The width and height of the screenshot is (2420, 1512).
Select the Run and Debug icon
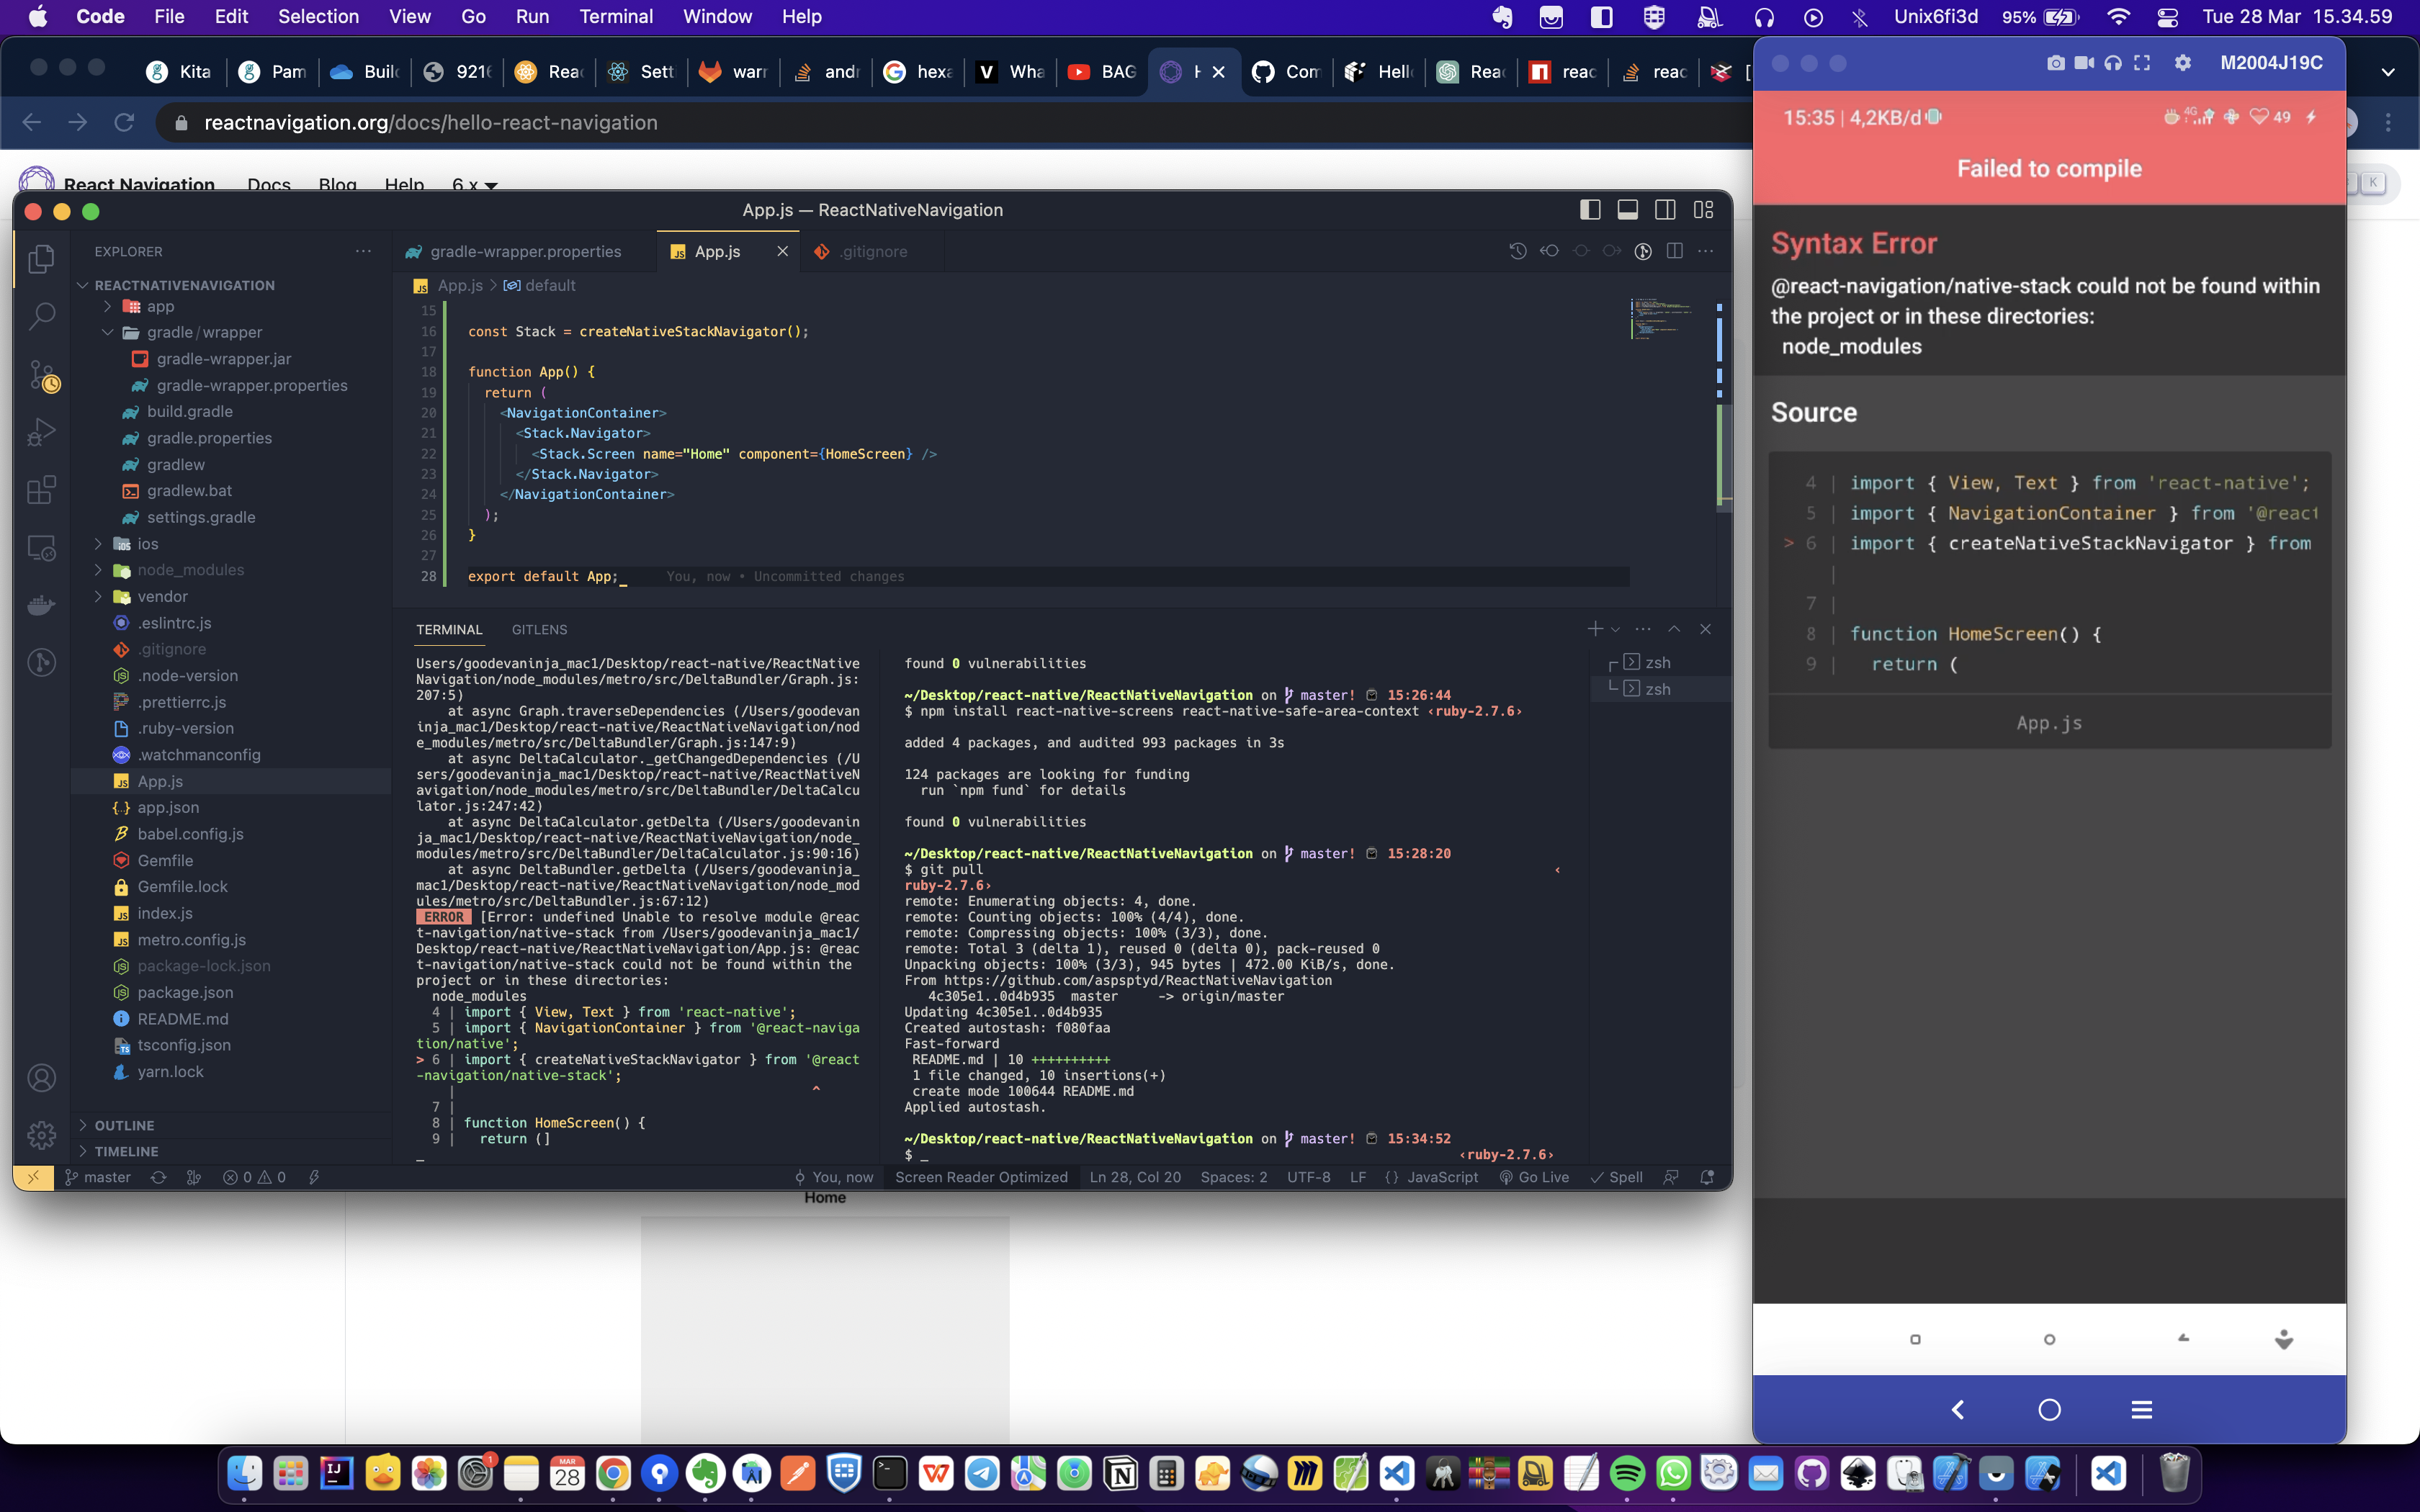[x=42, y=432]
